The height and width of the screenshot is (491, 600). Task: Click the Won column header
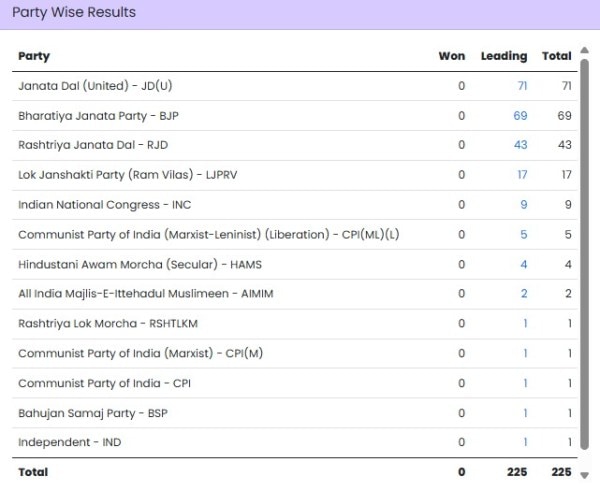(452, 56)
